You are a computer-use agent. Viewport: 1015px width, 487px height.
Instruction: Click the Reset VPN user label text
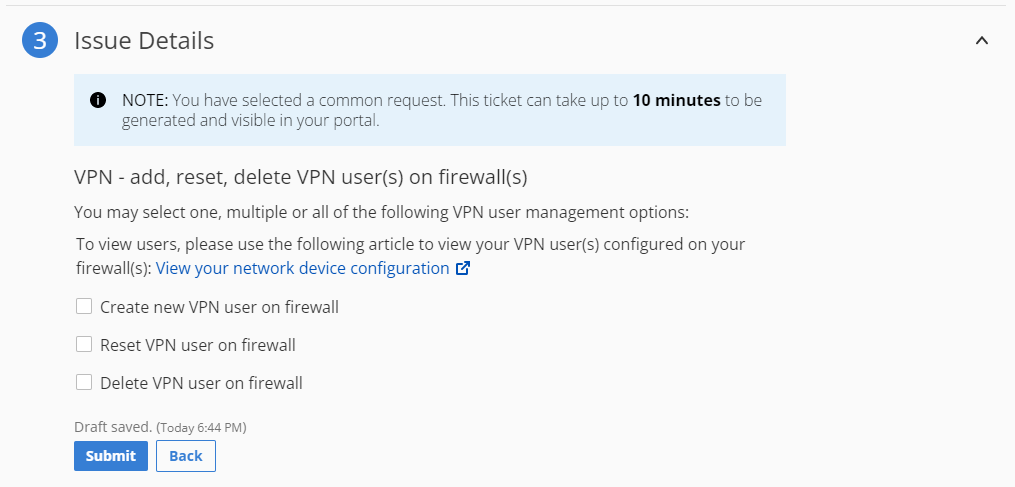[197, 345]
